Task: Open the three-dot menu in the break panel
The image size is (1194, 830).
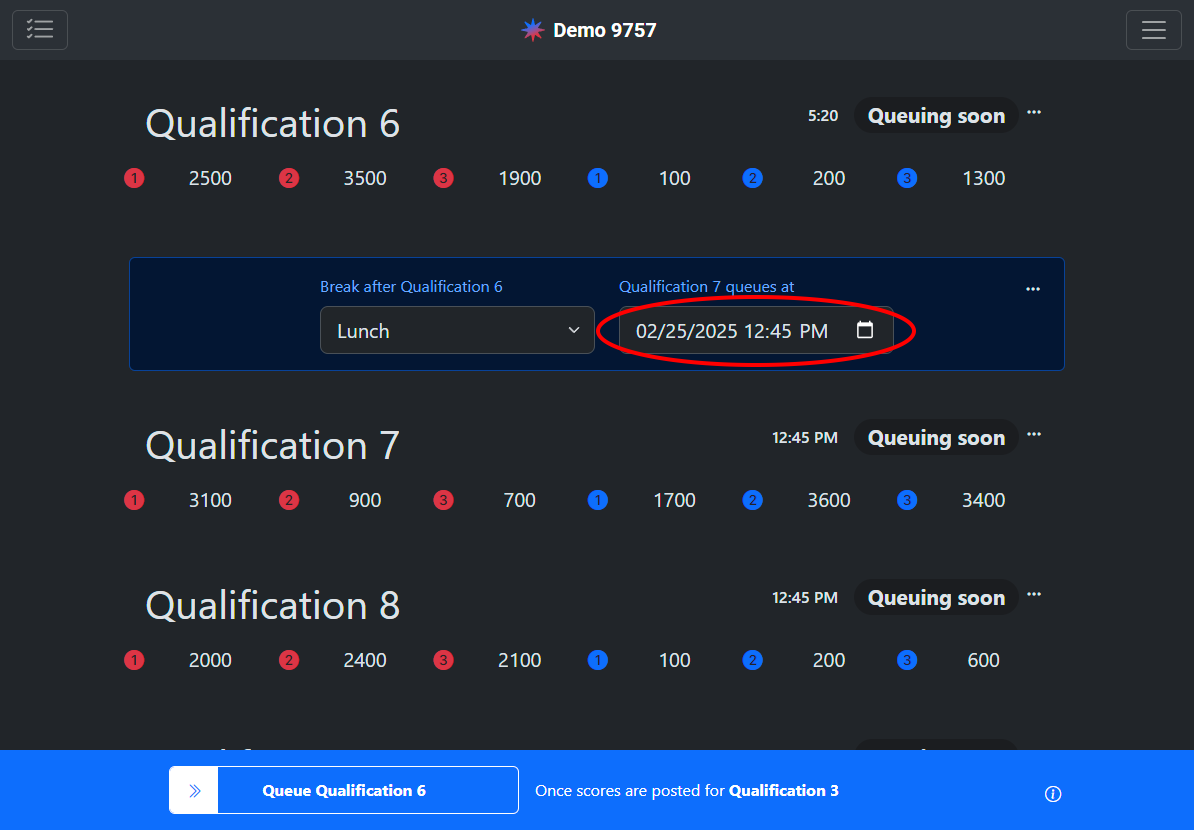Action: point(1033,289)
